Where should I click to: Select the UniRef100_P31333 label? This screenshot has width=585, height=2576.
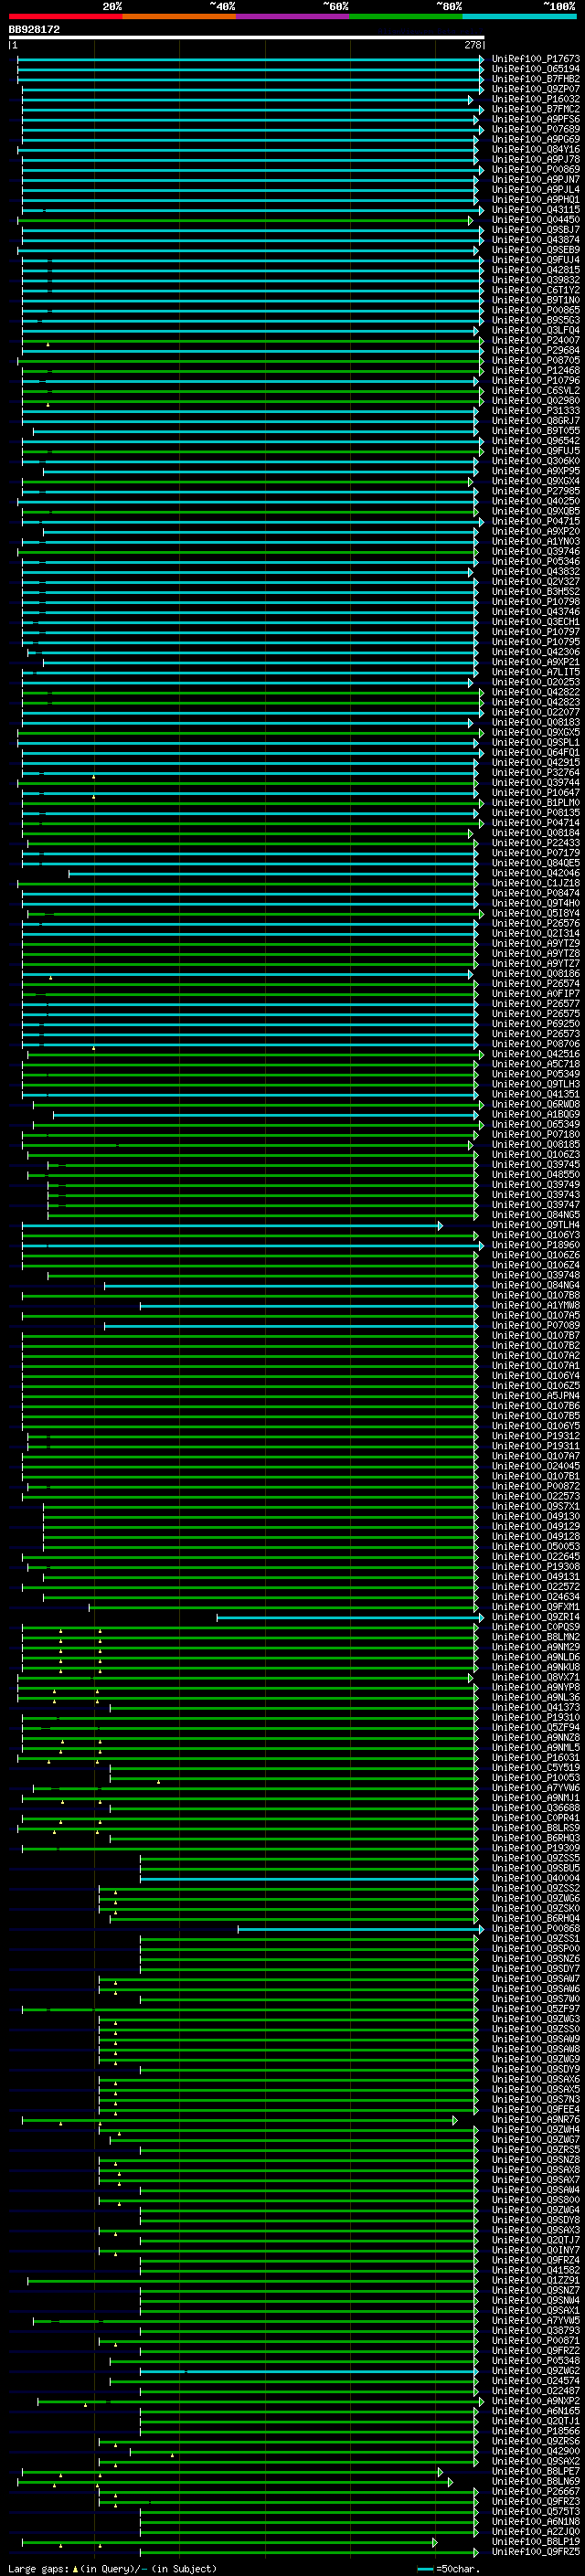point(536,411)
